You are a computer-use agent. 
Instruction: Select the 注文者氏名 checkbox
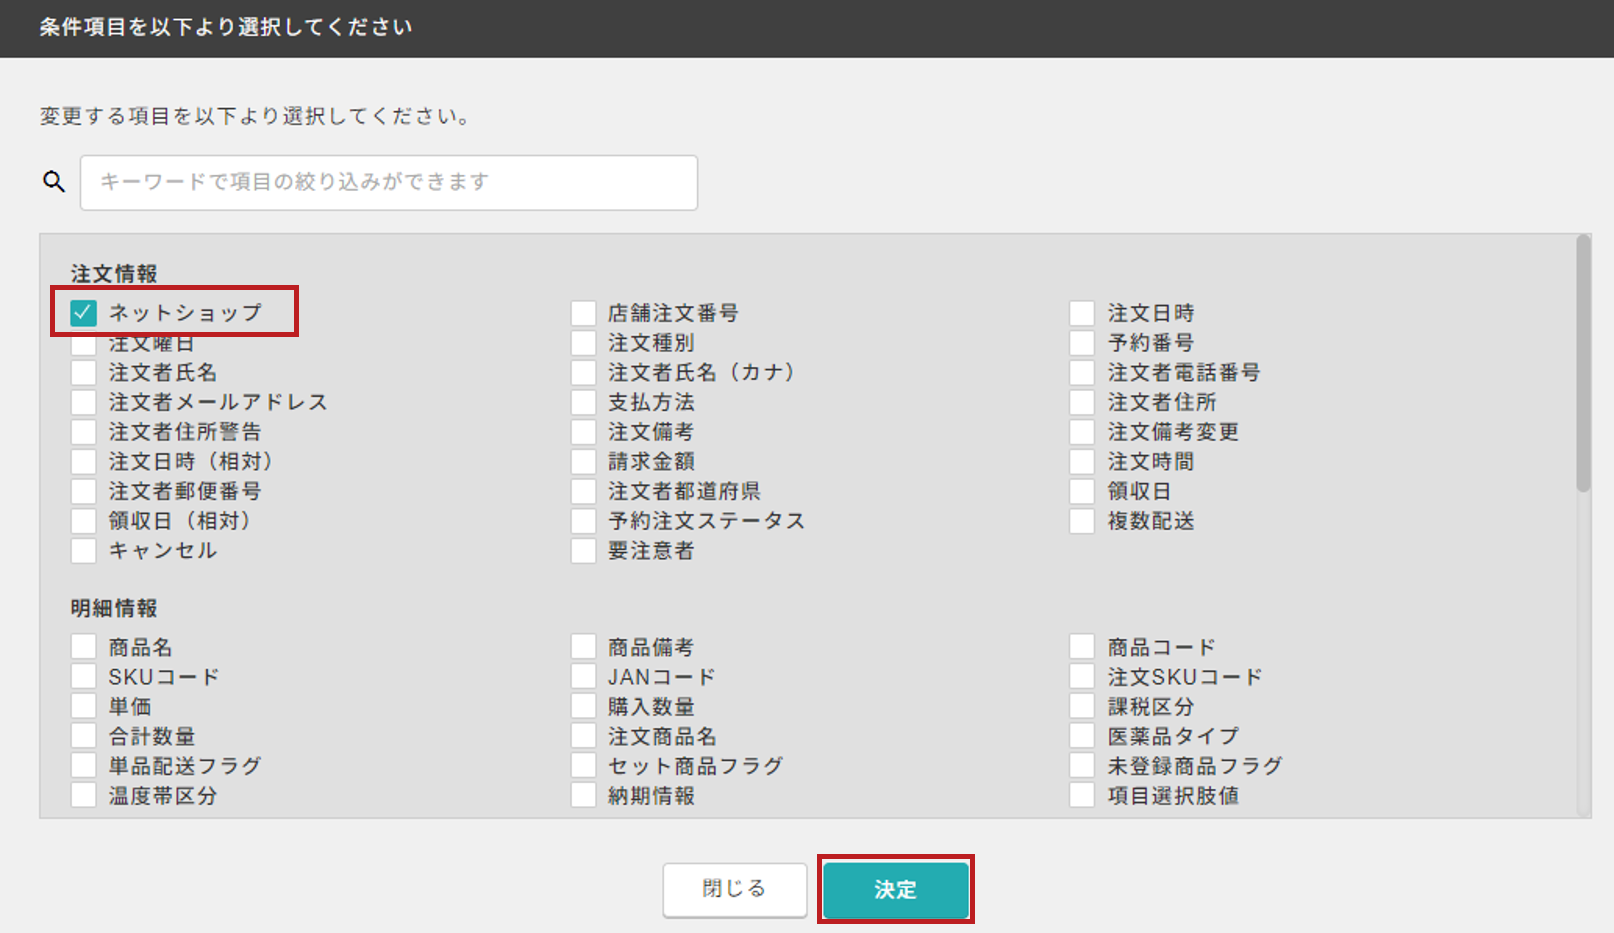84,373
